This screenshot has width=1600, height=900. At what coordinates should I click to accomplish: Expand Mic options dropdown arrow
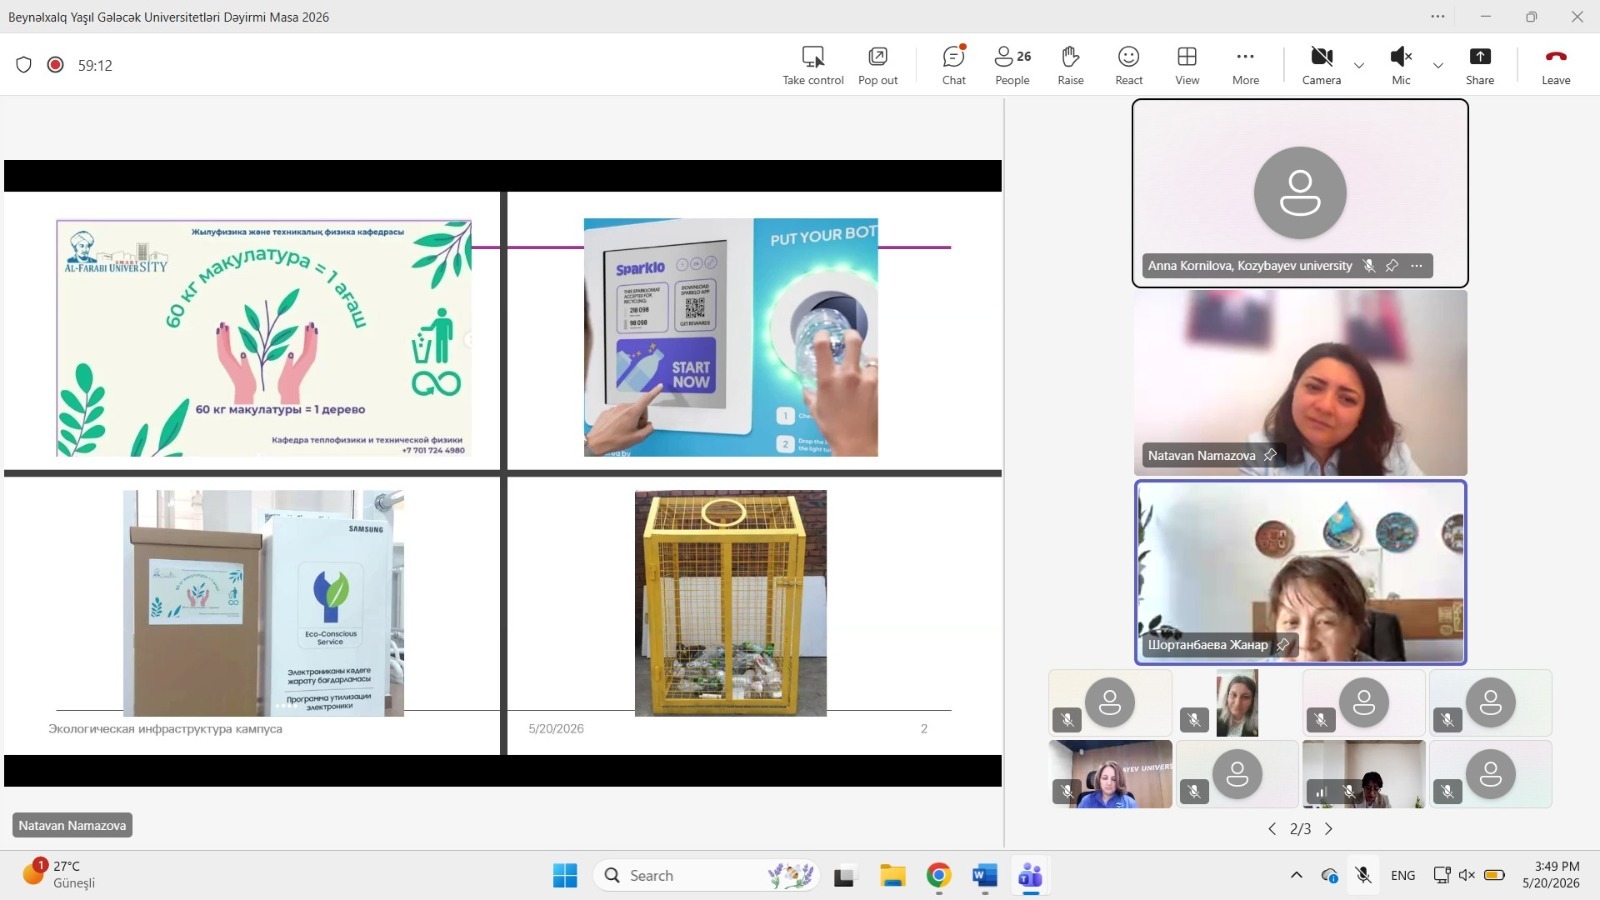point(1438,66)
